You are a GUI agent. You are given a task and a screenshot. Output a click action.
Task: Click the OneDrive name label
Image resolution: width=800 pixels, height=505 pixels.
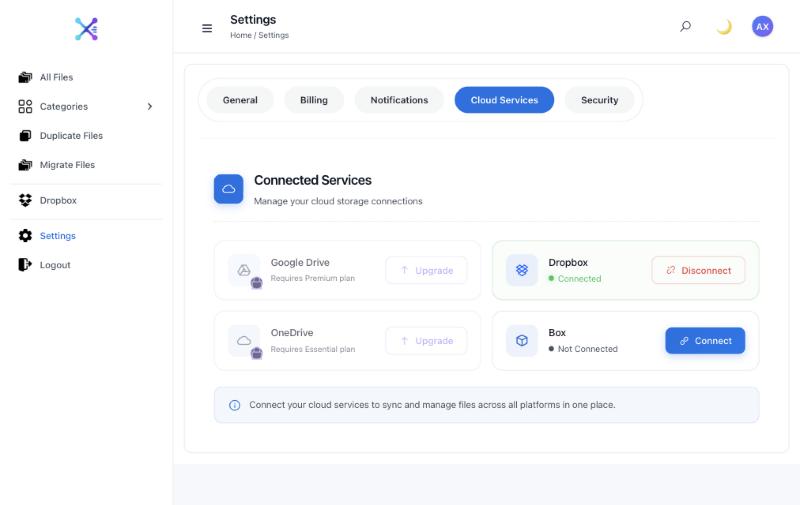(x=292, y=333)
